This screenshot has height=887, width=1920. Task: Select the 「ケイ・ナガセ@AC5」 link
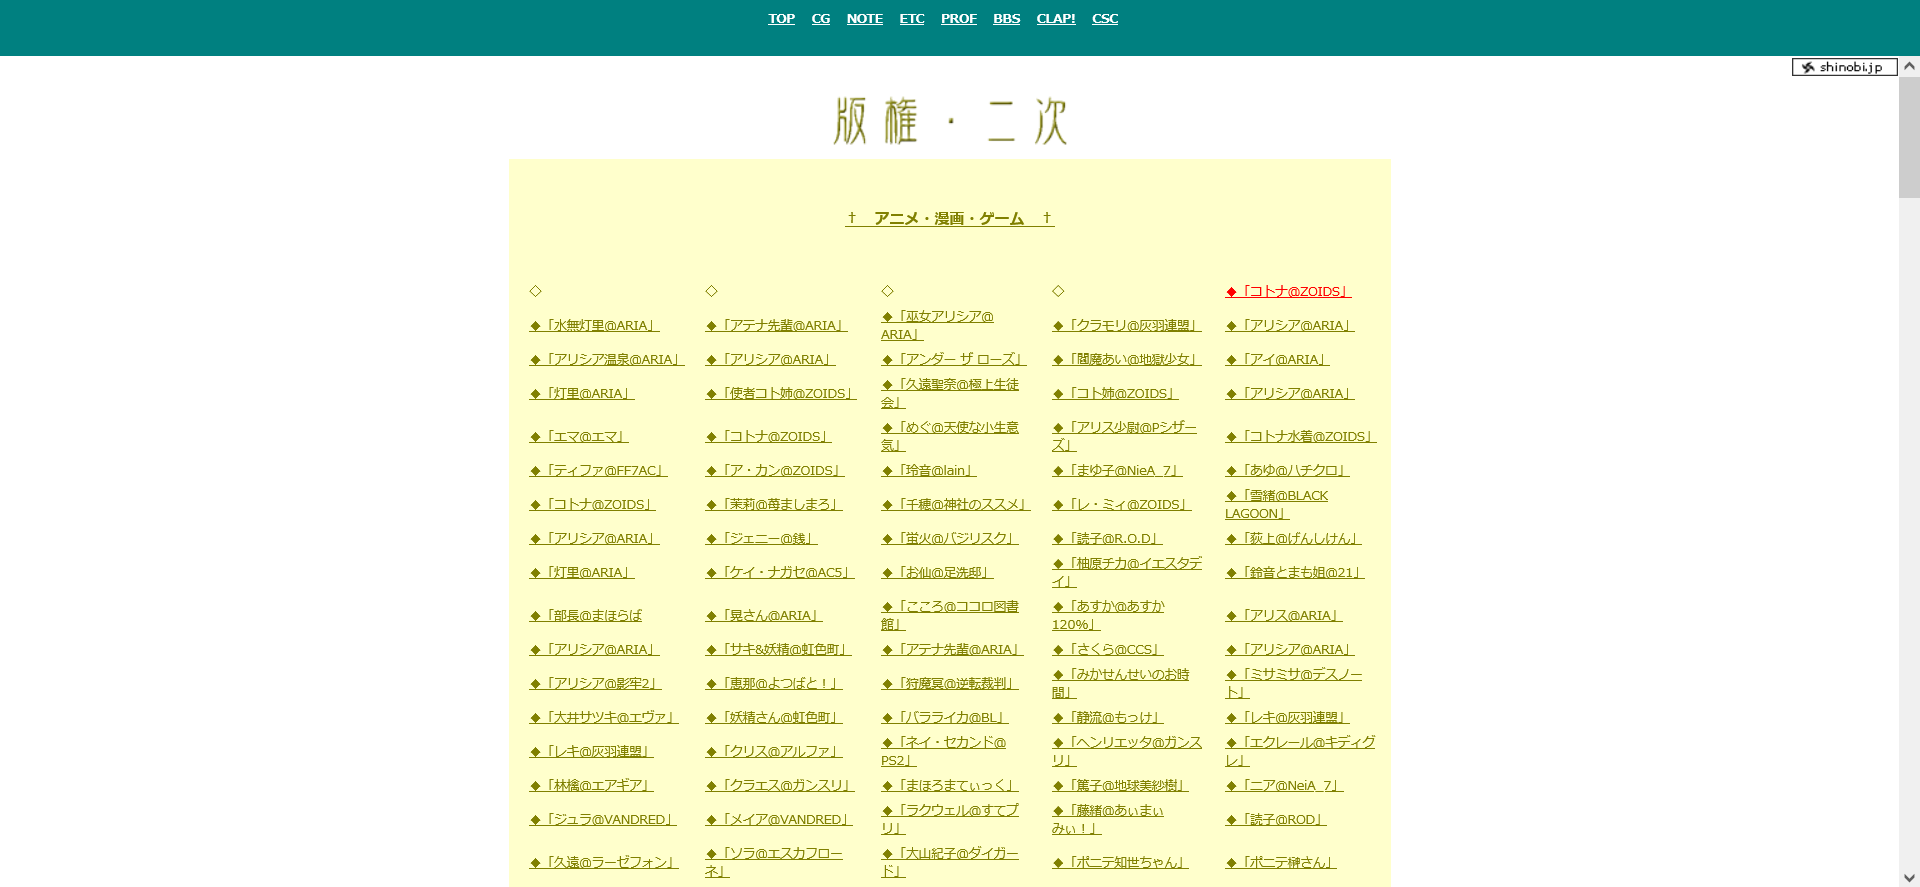[x=779, y=573]
